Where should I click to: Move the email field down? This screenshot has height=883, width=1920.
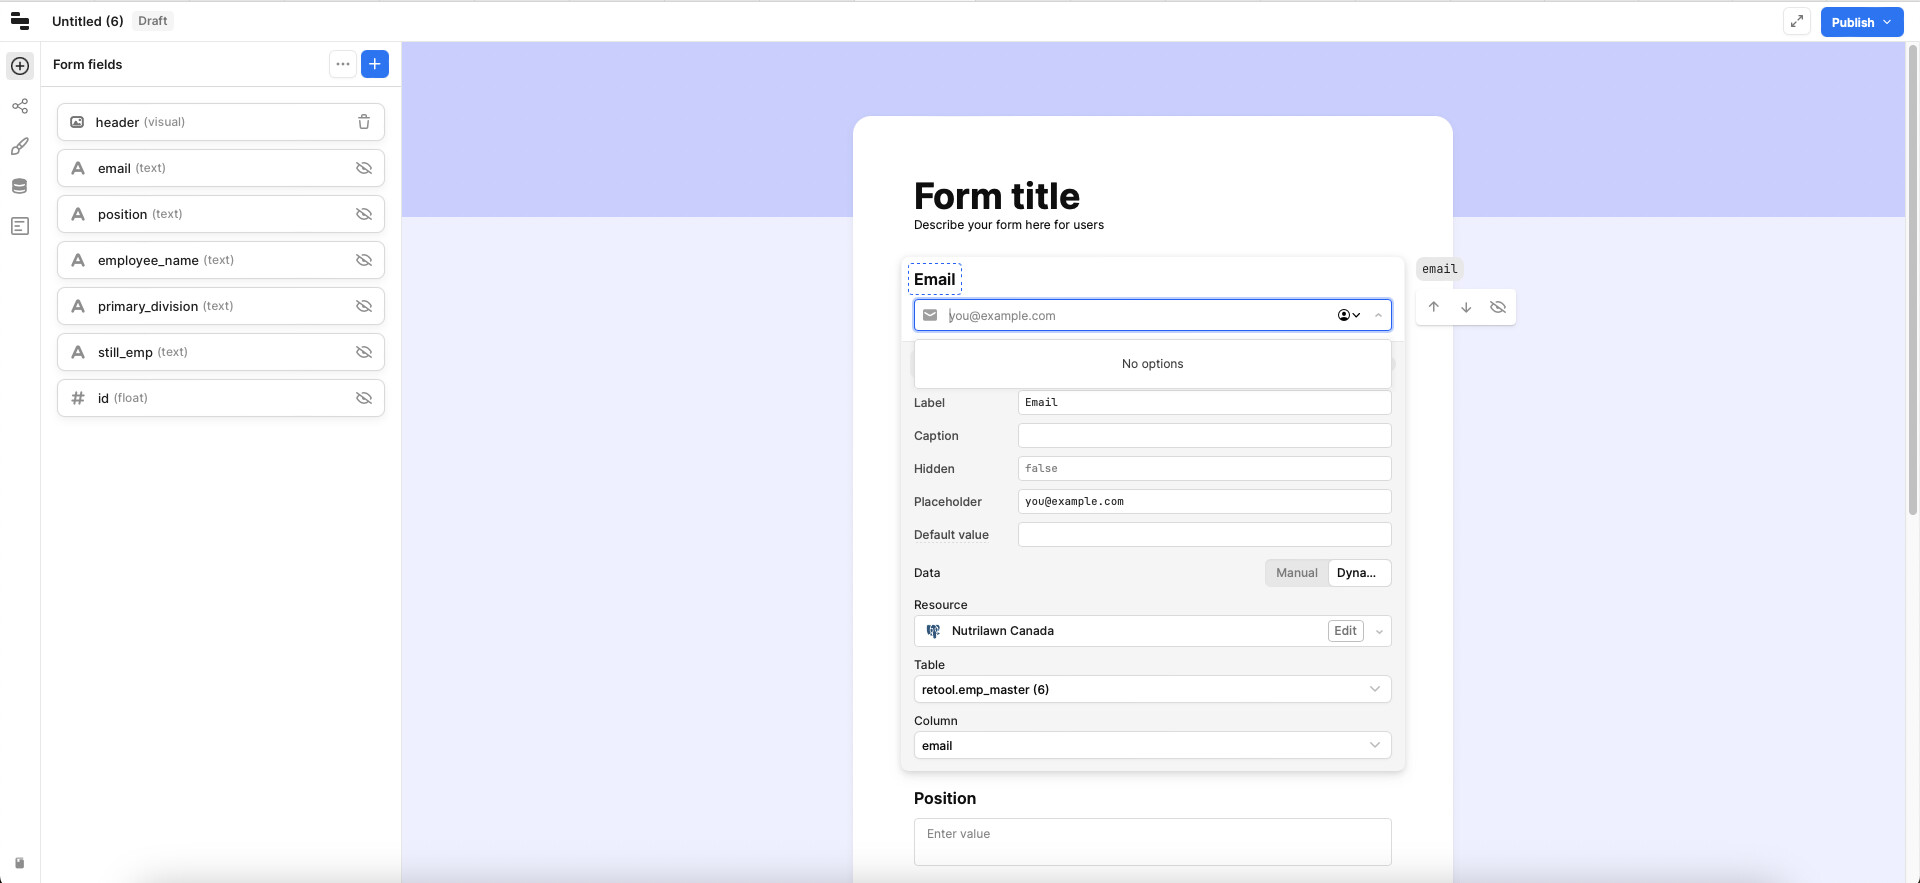(1466, 307)
